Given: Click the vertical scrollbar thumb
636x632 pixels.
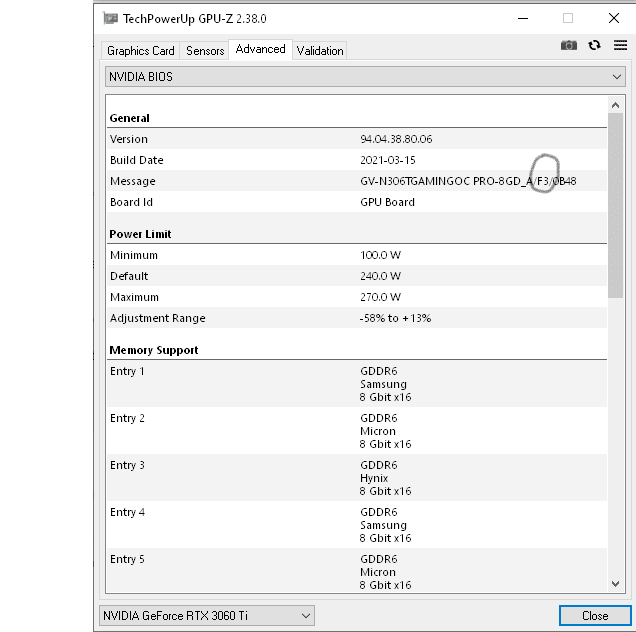Looking at the screenshot, I should pos(615,206).
